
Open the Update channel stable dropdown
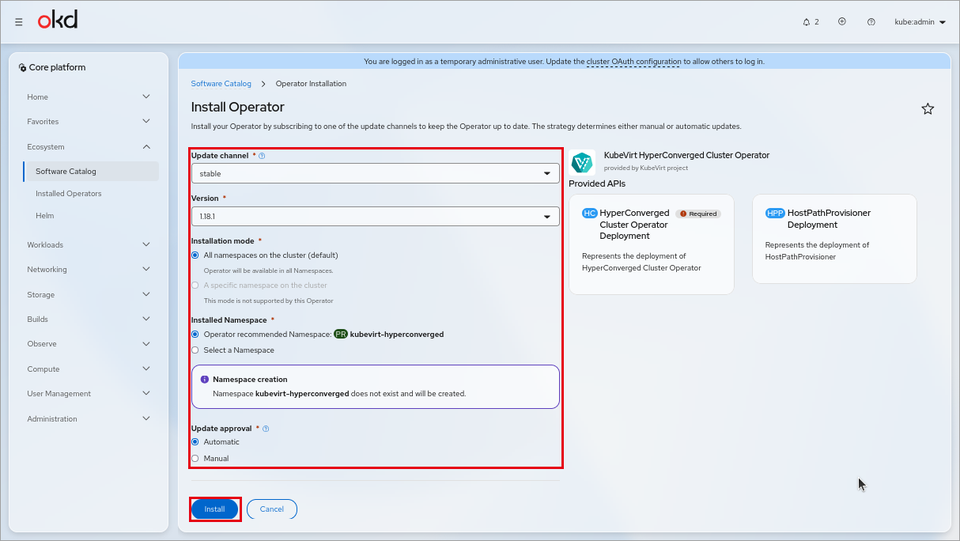point(375,174)
